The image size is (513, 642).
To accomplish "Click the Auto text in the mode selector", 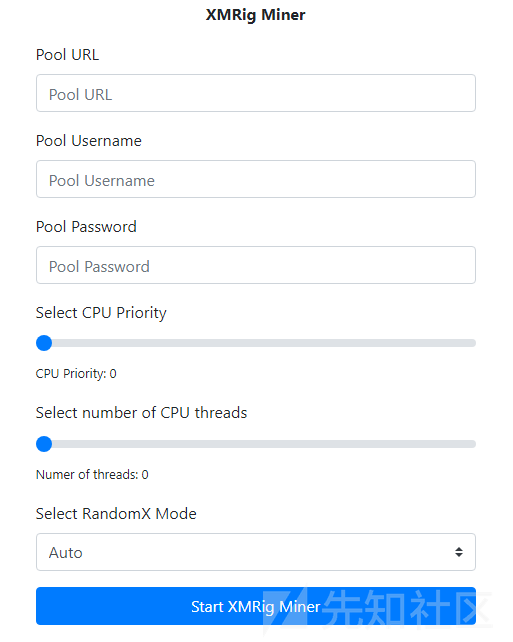I will click(66, 553).
